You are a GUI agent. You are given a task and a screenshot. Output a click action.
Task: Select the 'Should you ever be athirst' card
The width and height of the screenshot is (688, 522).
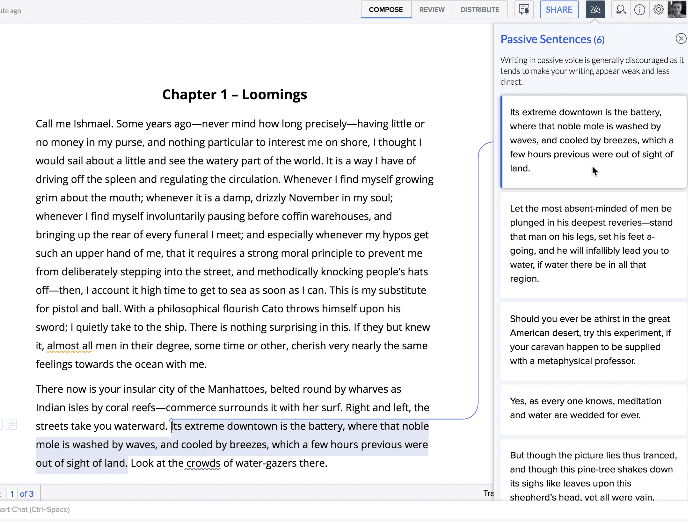point(593,340)
